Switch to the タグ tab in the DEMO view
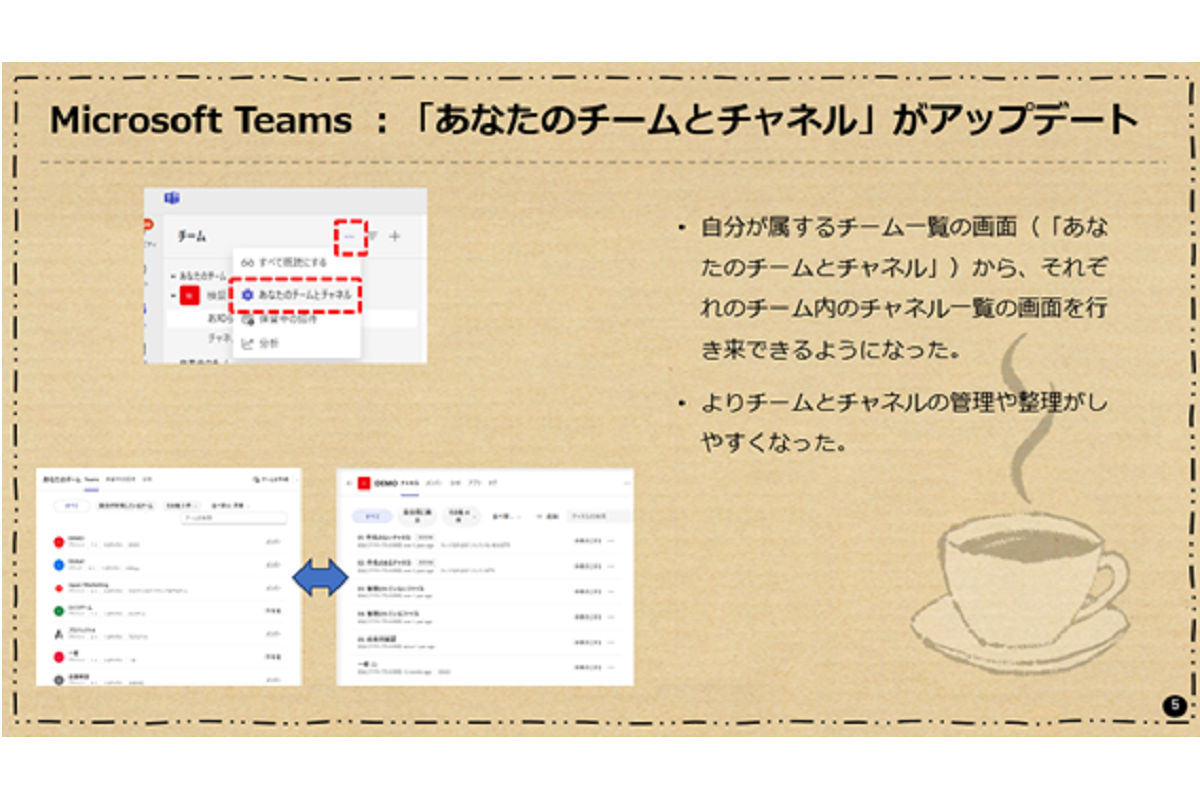The height and width of the screenshot is (800, 1200). 492,483
